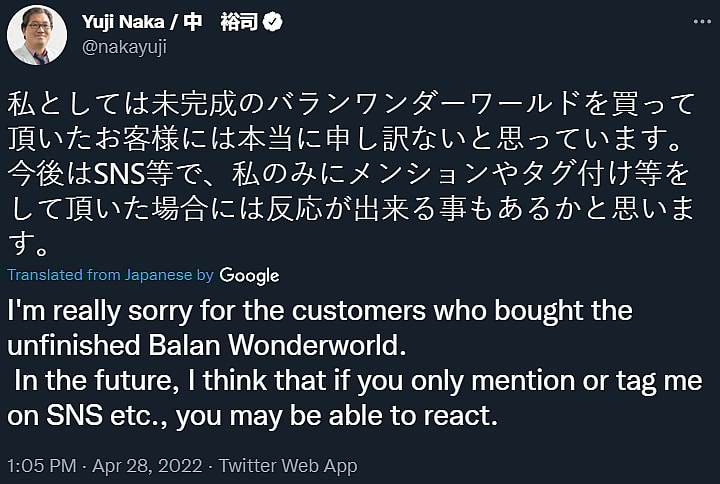The image size is (720, 484).
Task: Click the blue verified badge icon
Action: 272,21
